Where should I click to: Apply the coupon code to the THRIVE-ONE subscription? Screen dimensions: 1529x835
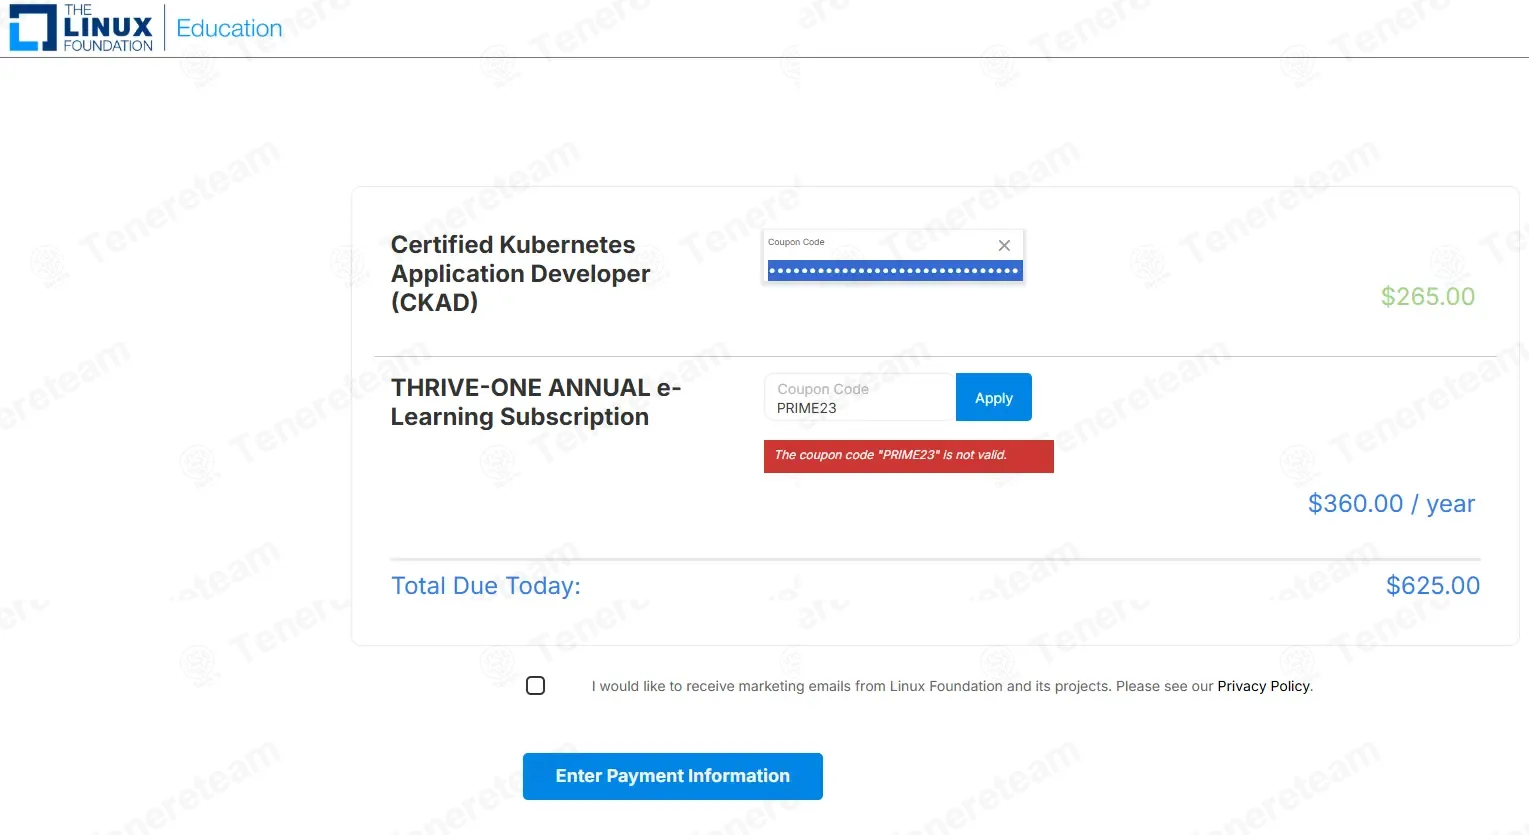(994, 397)
